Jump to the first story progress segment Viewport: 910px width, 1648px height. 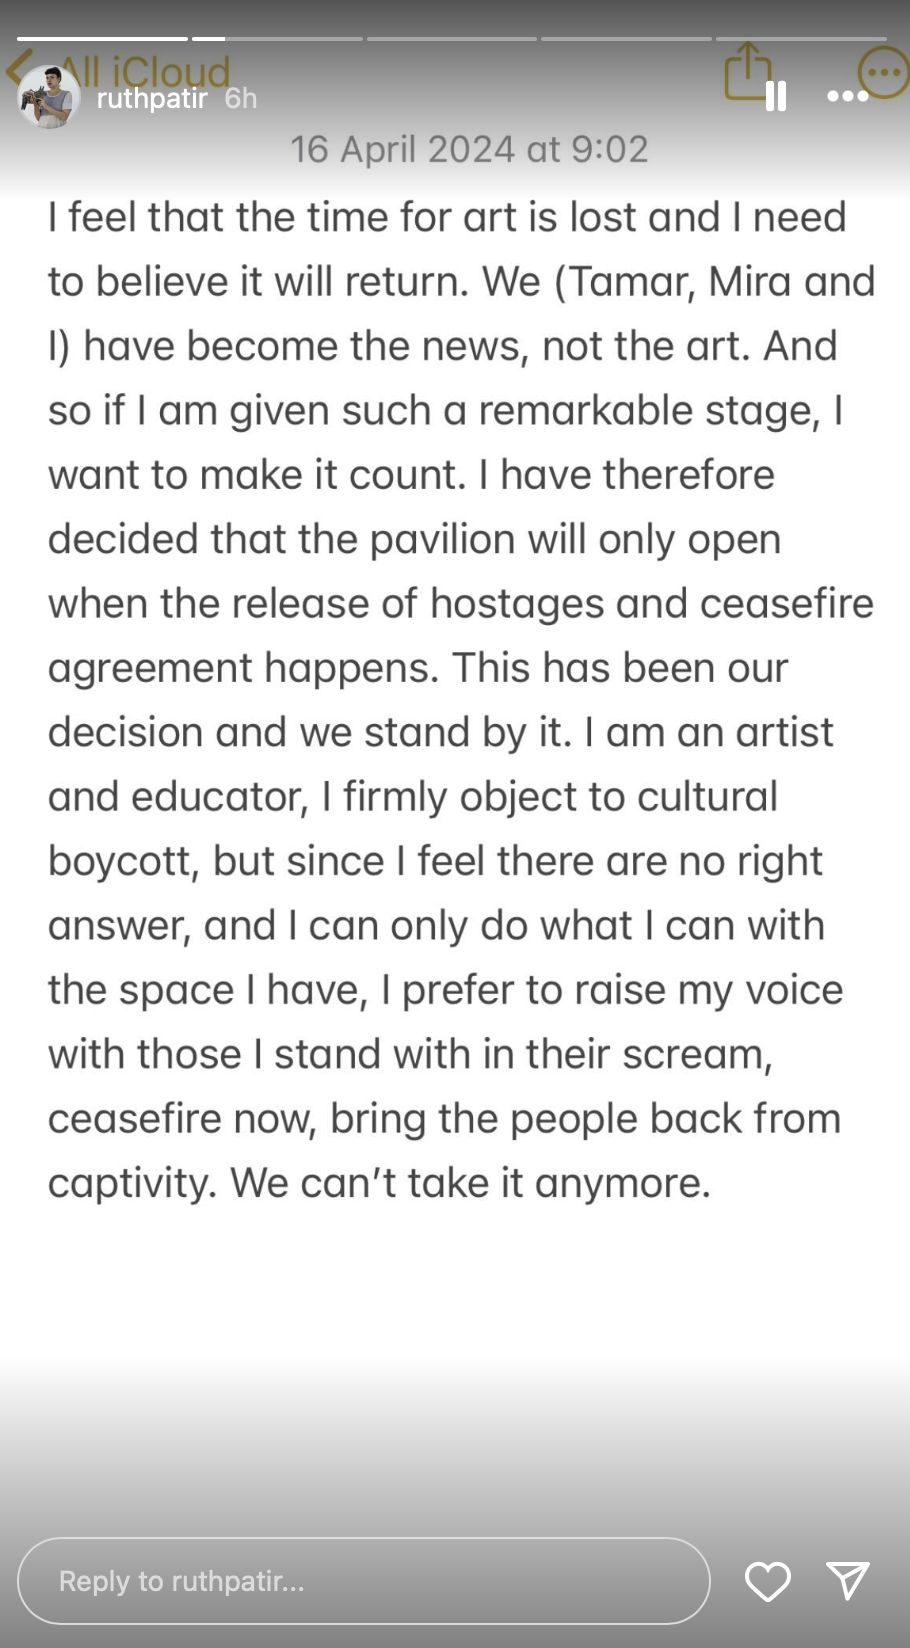click(x=103, y=39)
